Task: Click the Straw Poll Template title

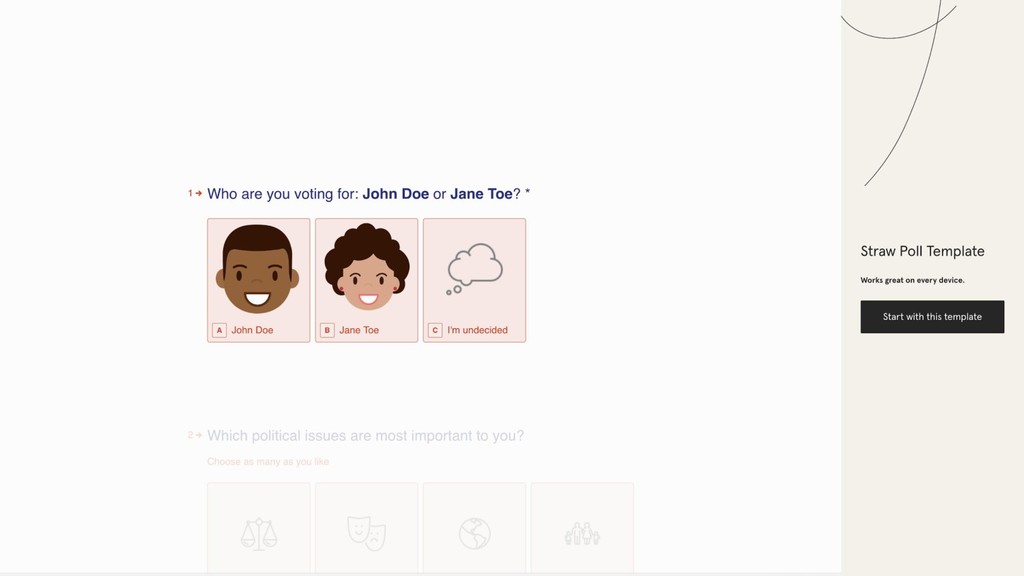Action: point(922,251)
